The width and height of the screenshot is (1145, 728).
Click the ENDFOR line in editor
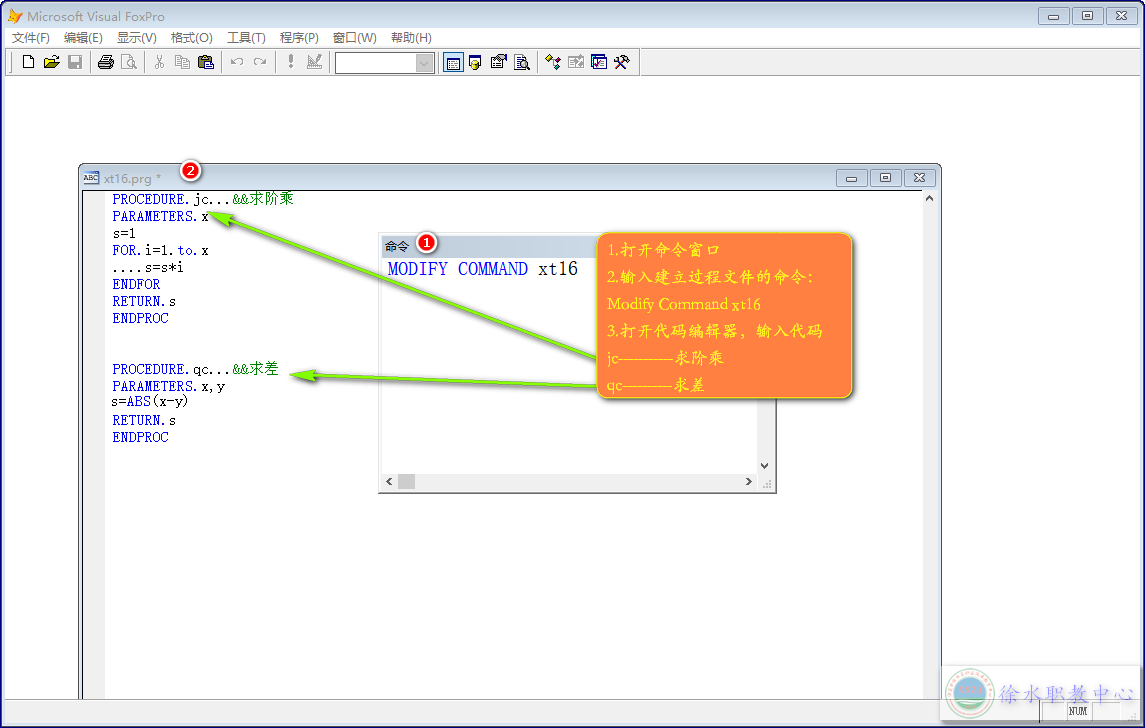coord(137,285)
